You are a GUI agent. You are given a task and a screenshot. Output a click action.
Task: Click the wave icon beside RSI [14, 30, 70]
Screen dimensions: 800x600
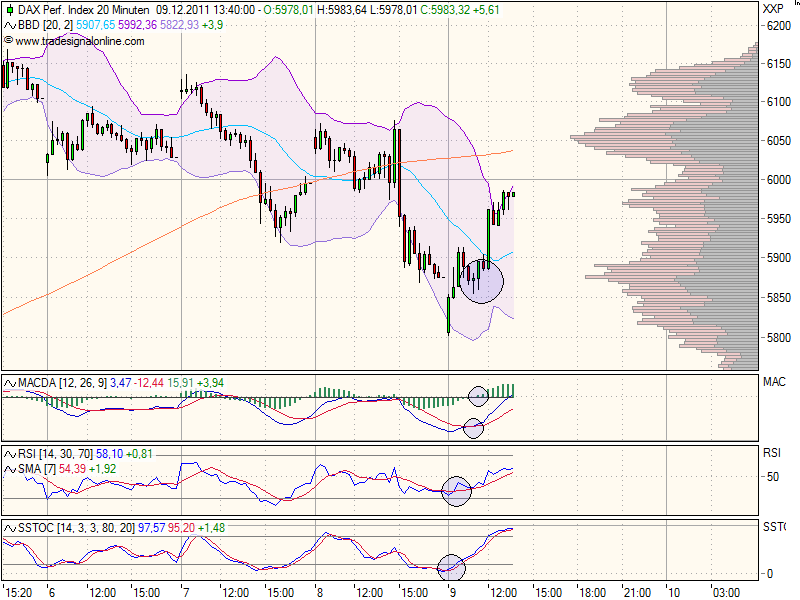pyautogui.click(x=10, y=454)
